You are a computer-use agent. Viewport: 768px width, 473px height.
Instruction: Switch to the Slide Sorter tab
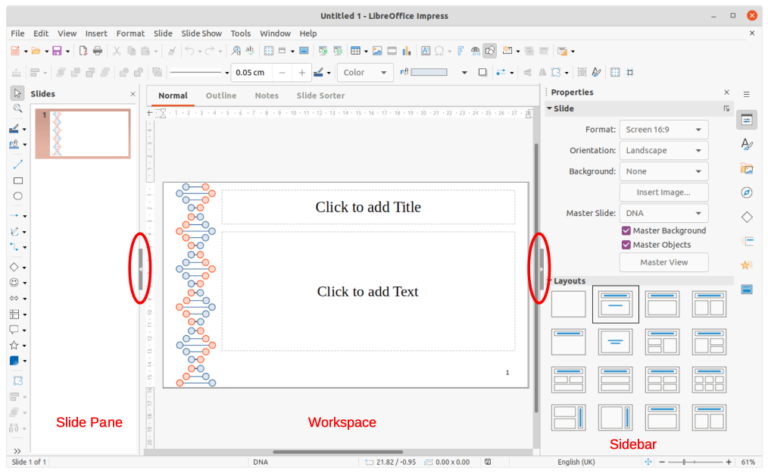coord(320,96)
